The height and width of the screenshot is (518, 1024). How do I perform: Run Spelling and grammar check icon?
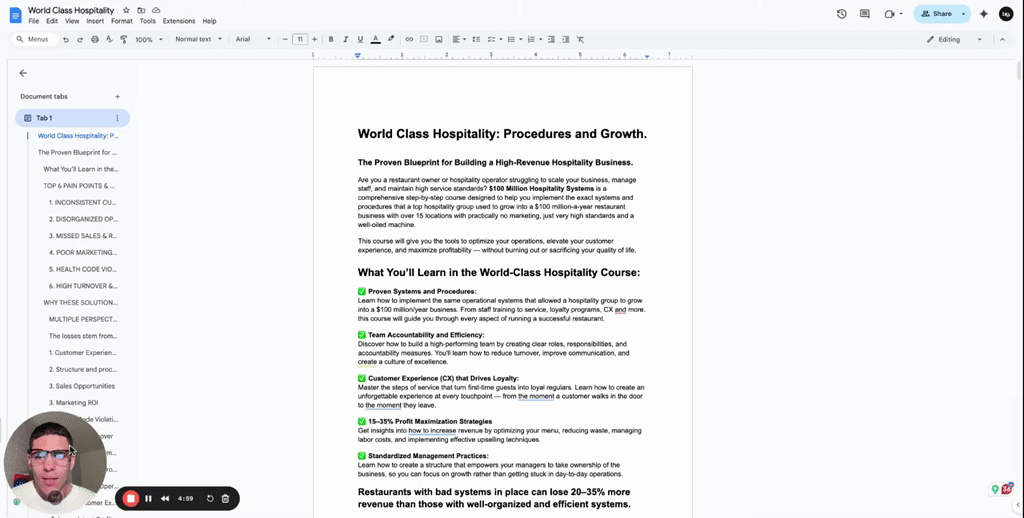coord(109,39)
